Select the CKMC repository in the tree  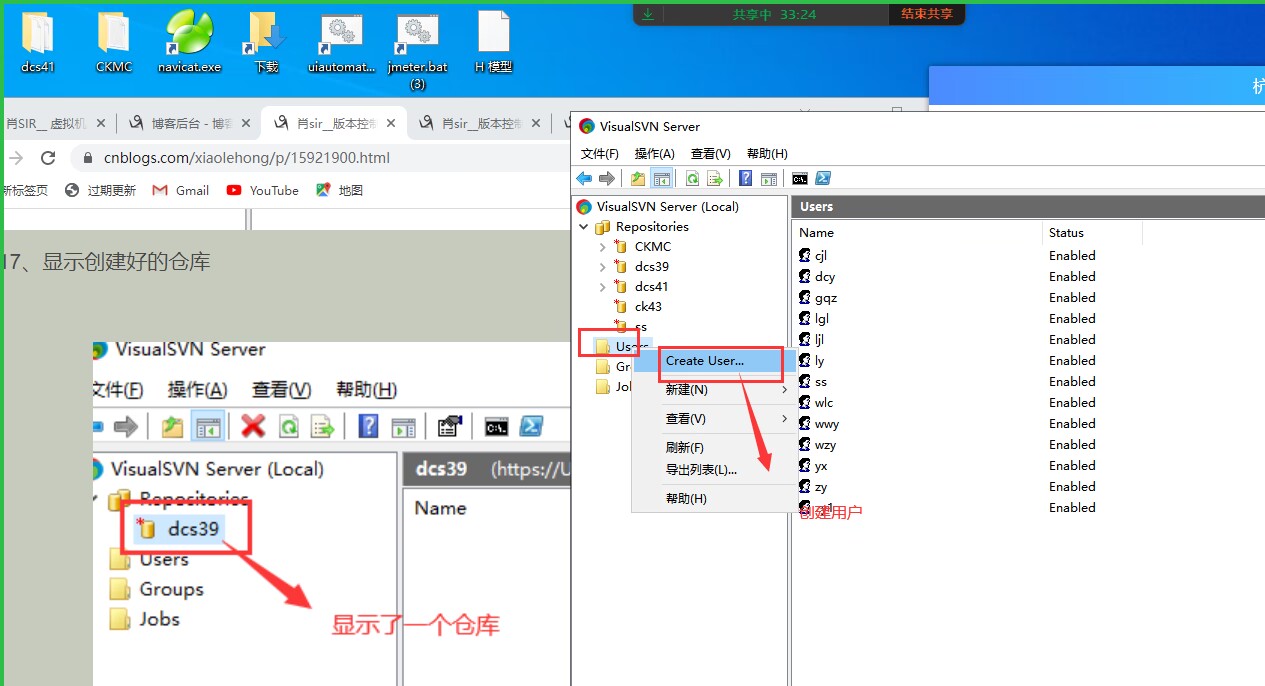click(643, 247)
